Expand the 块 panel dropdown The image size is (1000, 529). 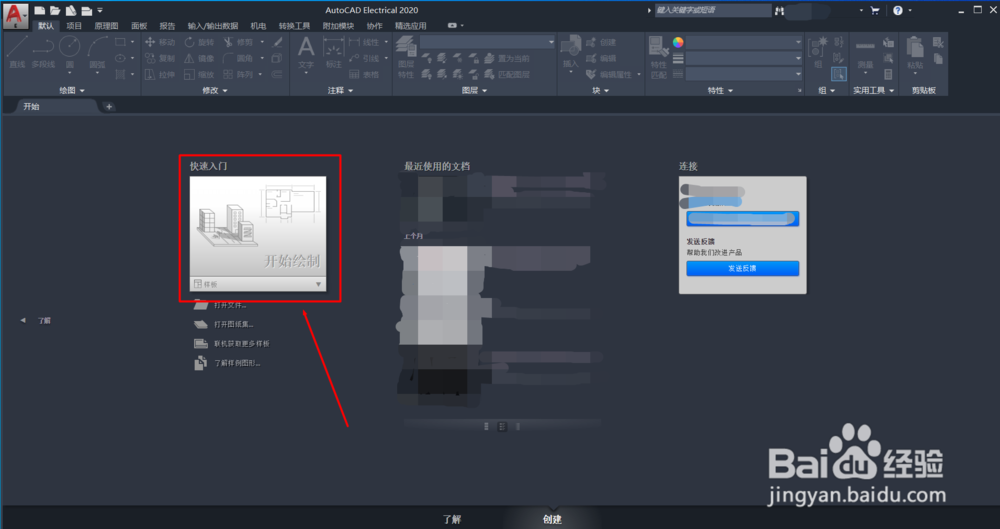coord(600,91)
